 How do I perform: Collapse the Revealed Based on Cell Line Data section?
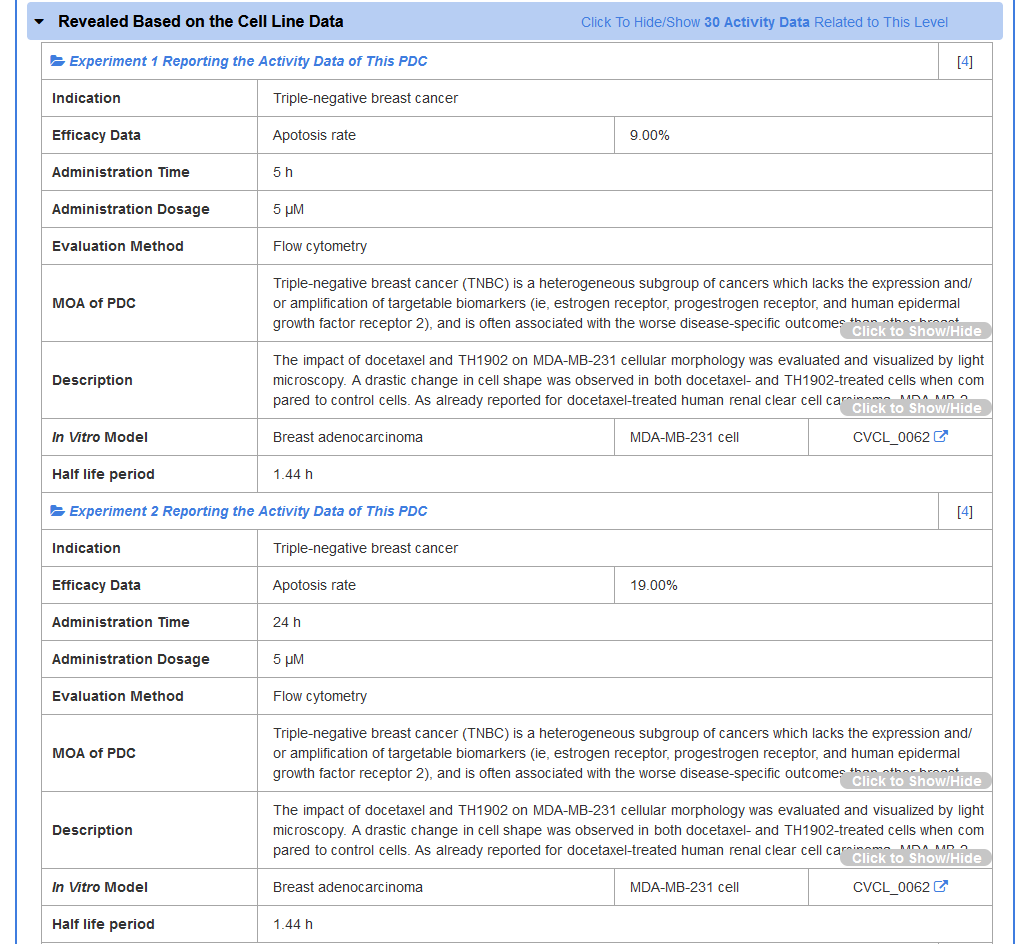click(39, 21)
